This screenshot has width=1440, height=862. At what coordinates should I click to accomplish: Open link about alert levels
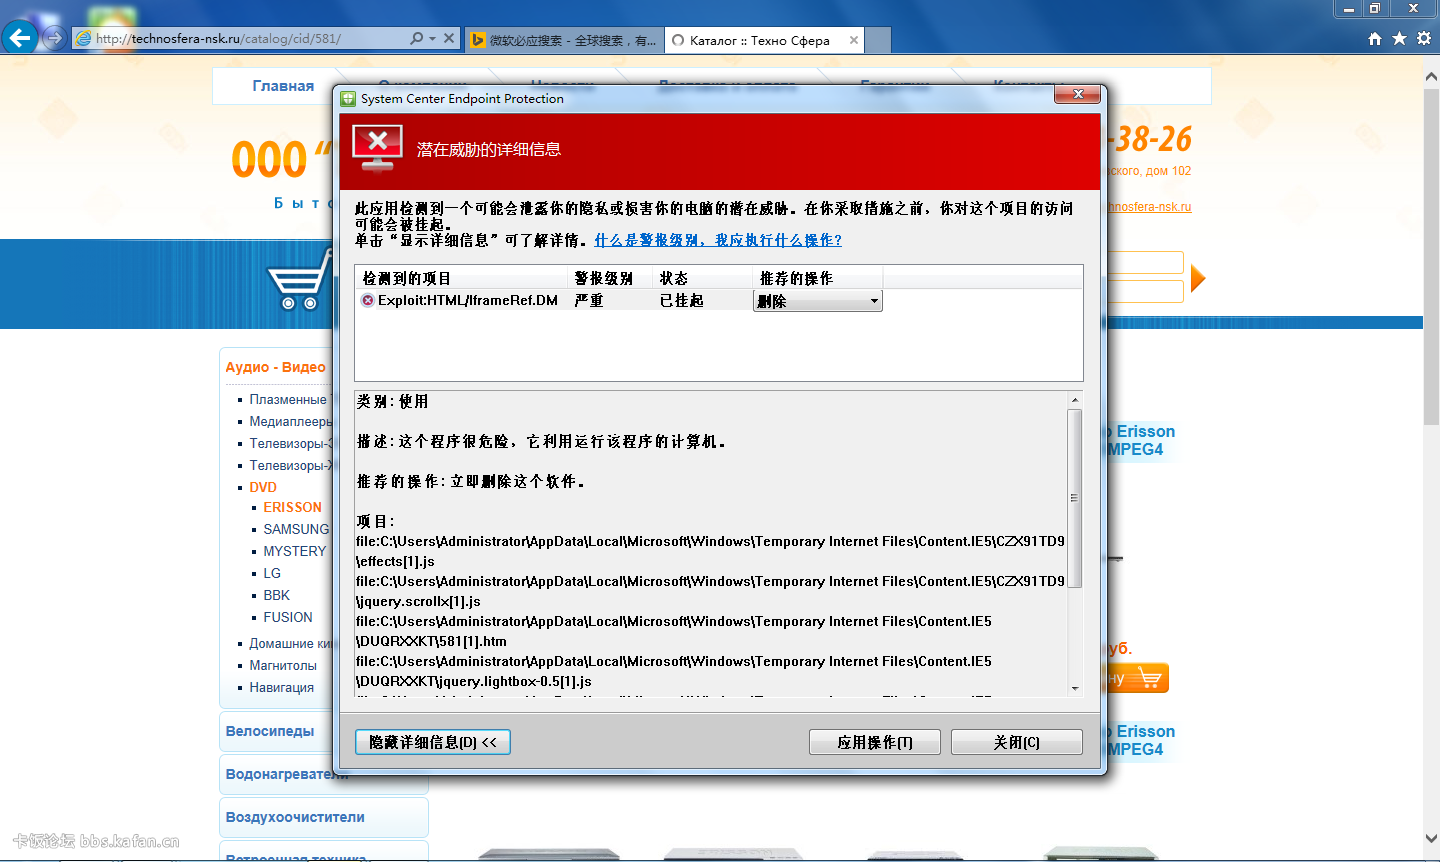click(x=718, y=240)
